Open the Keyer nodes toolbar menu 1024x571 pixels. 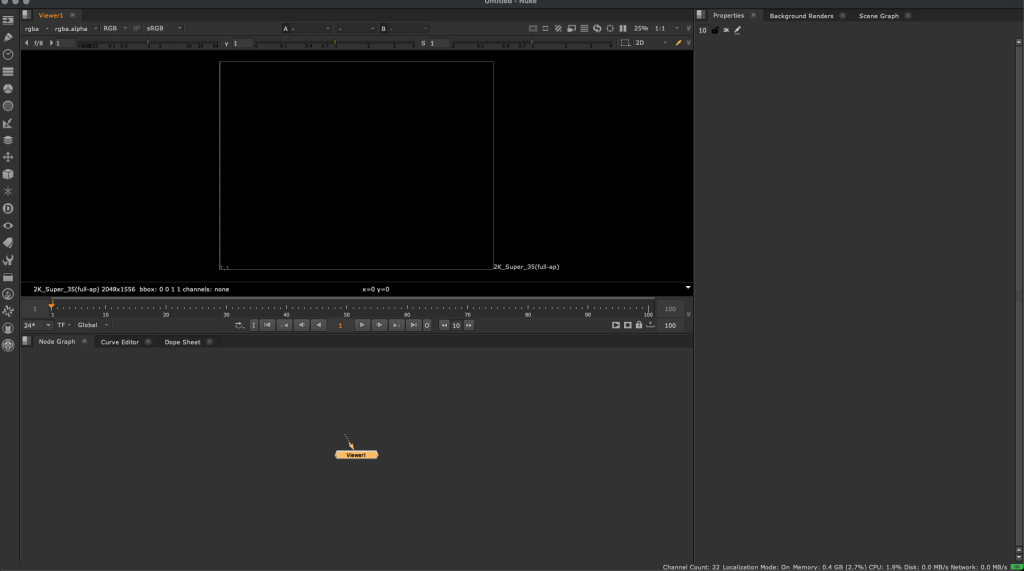8,123
